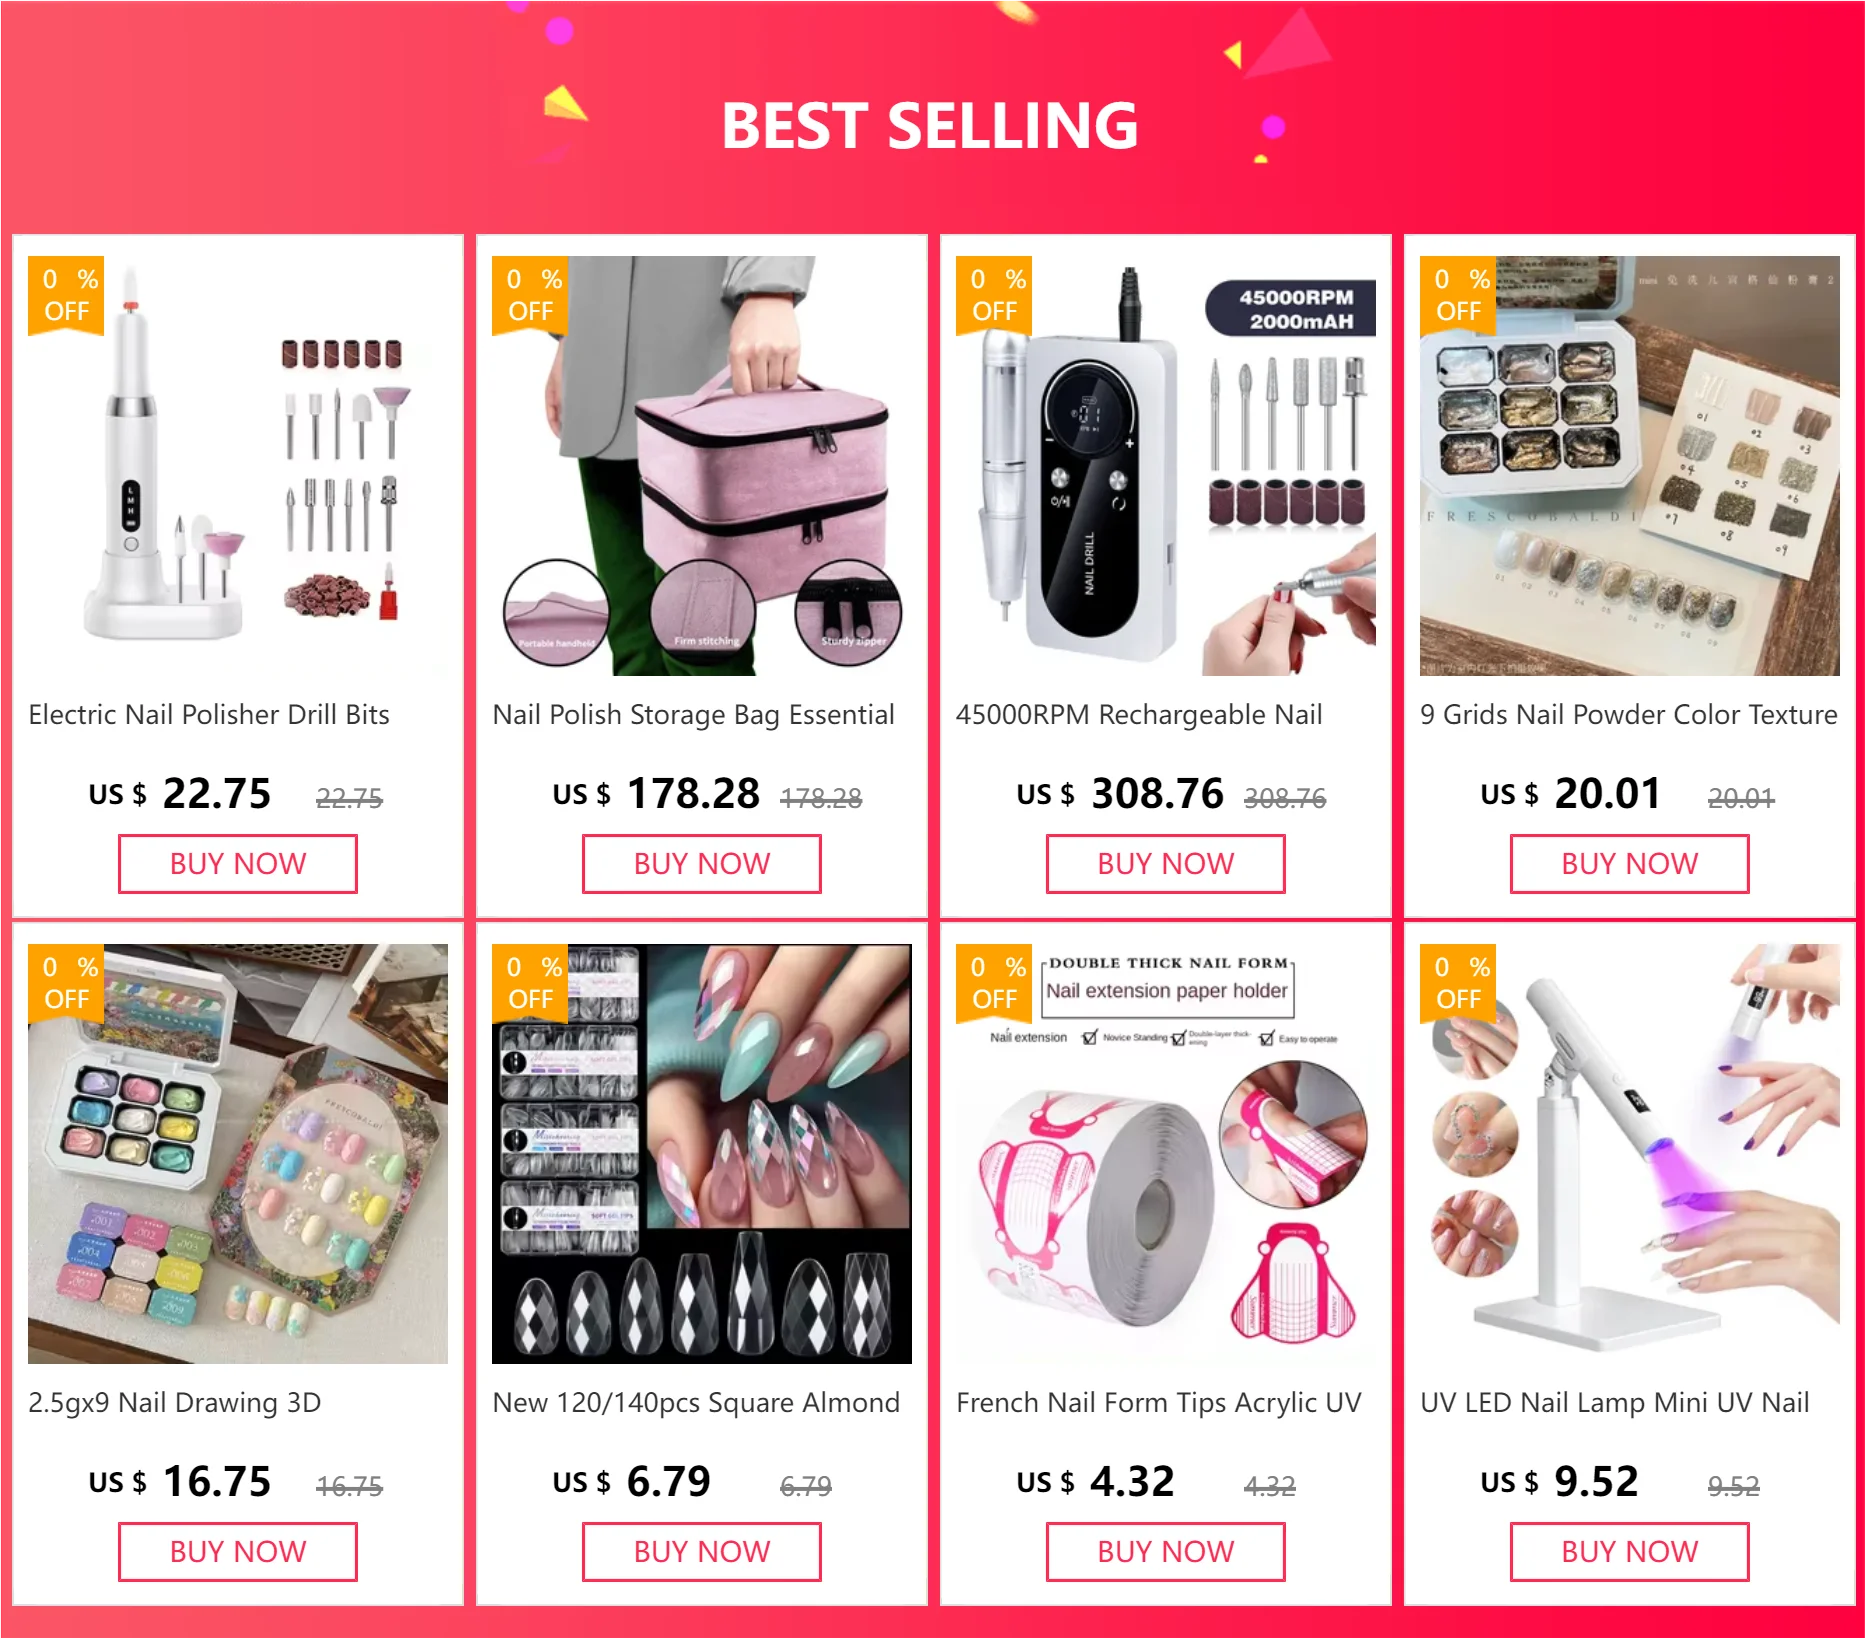This screenshot has height=1638, width=1866.
Task: Click the 0% OFF badge on Electric Nail Polisher
Action: click(66, 296)
